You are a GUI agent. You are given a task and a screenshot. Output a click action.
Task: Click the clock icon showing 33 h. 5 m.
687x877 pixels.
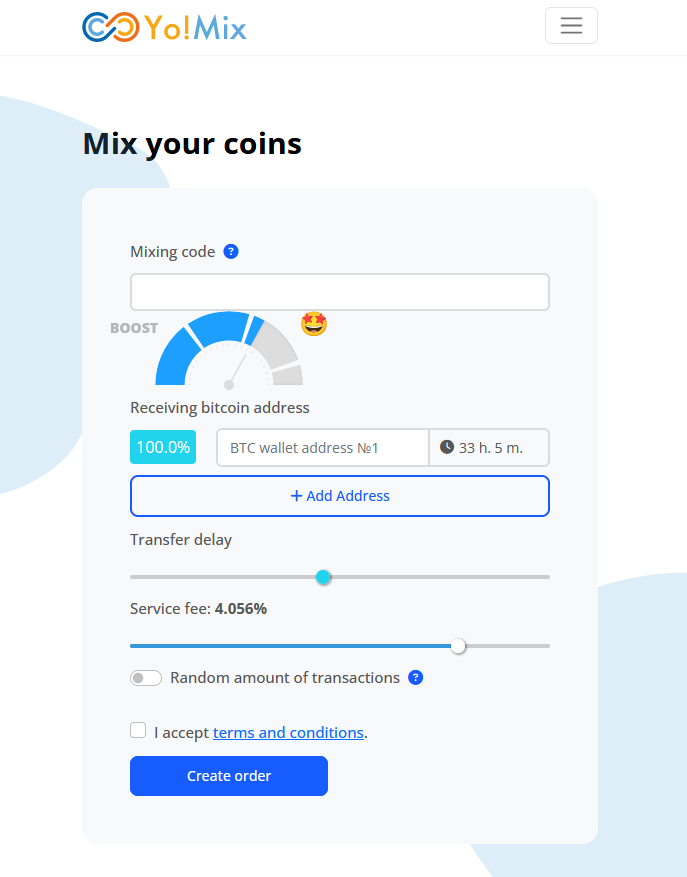[446, 447]
